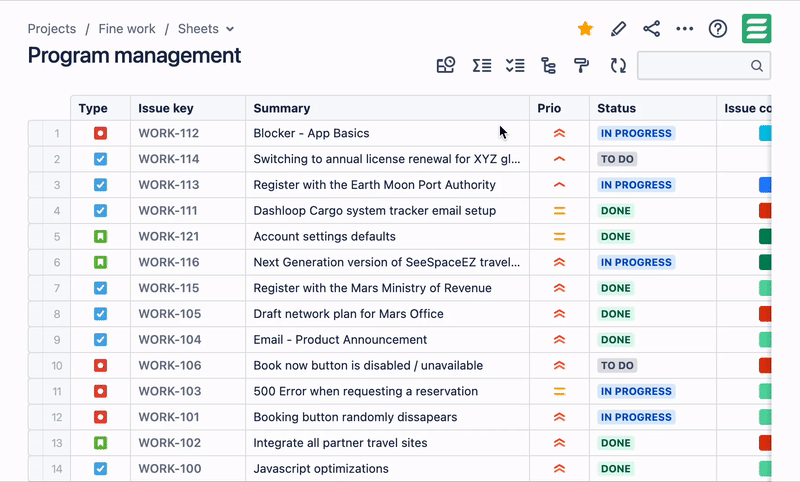Open issue WORK-113
The height and width of the screenshot is (482, 800).
point(168,185)
